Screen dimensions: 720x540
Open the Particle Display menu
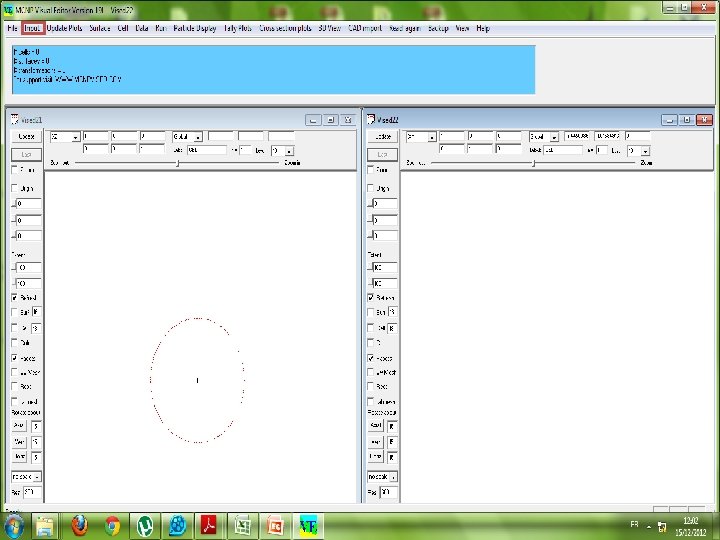195,28
